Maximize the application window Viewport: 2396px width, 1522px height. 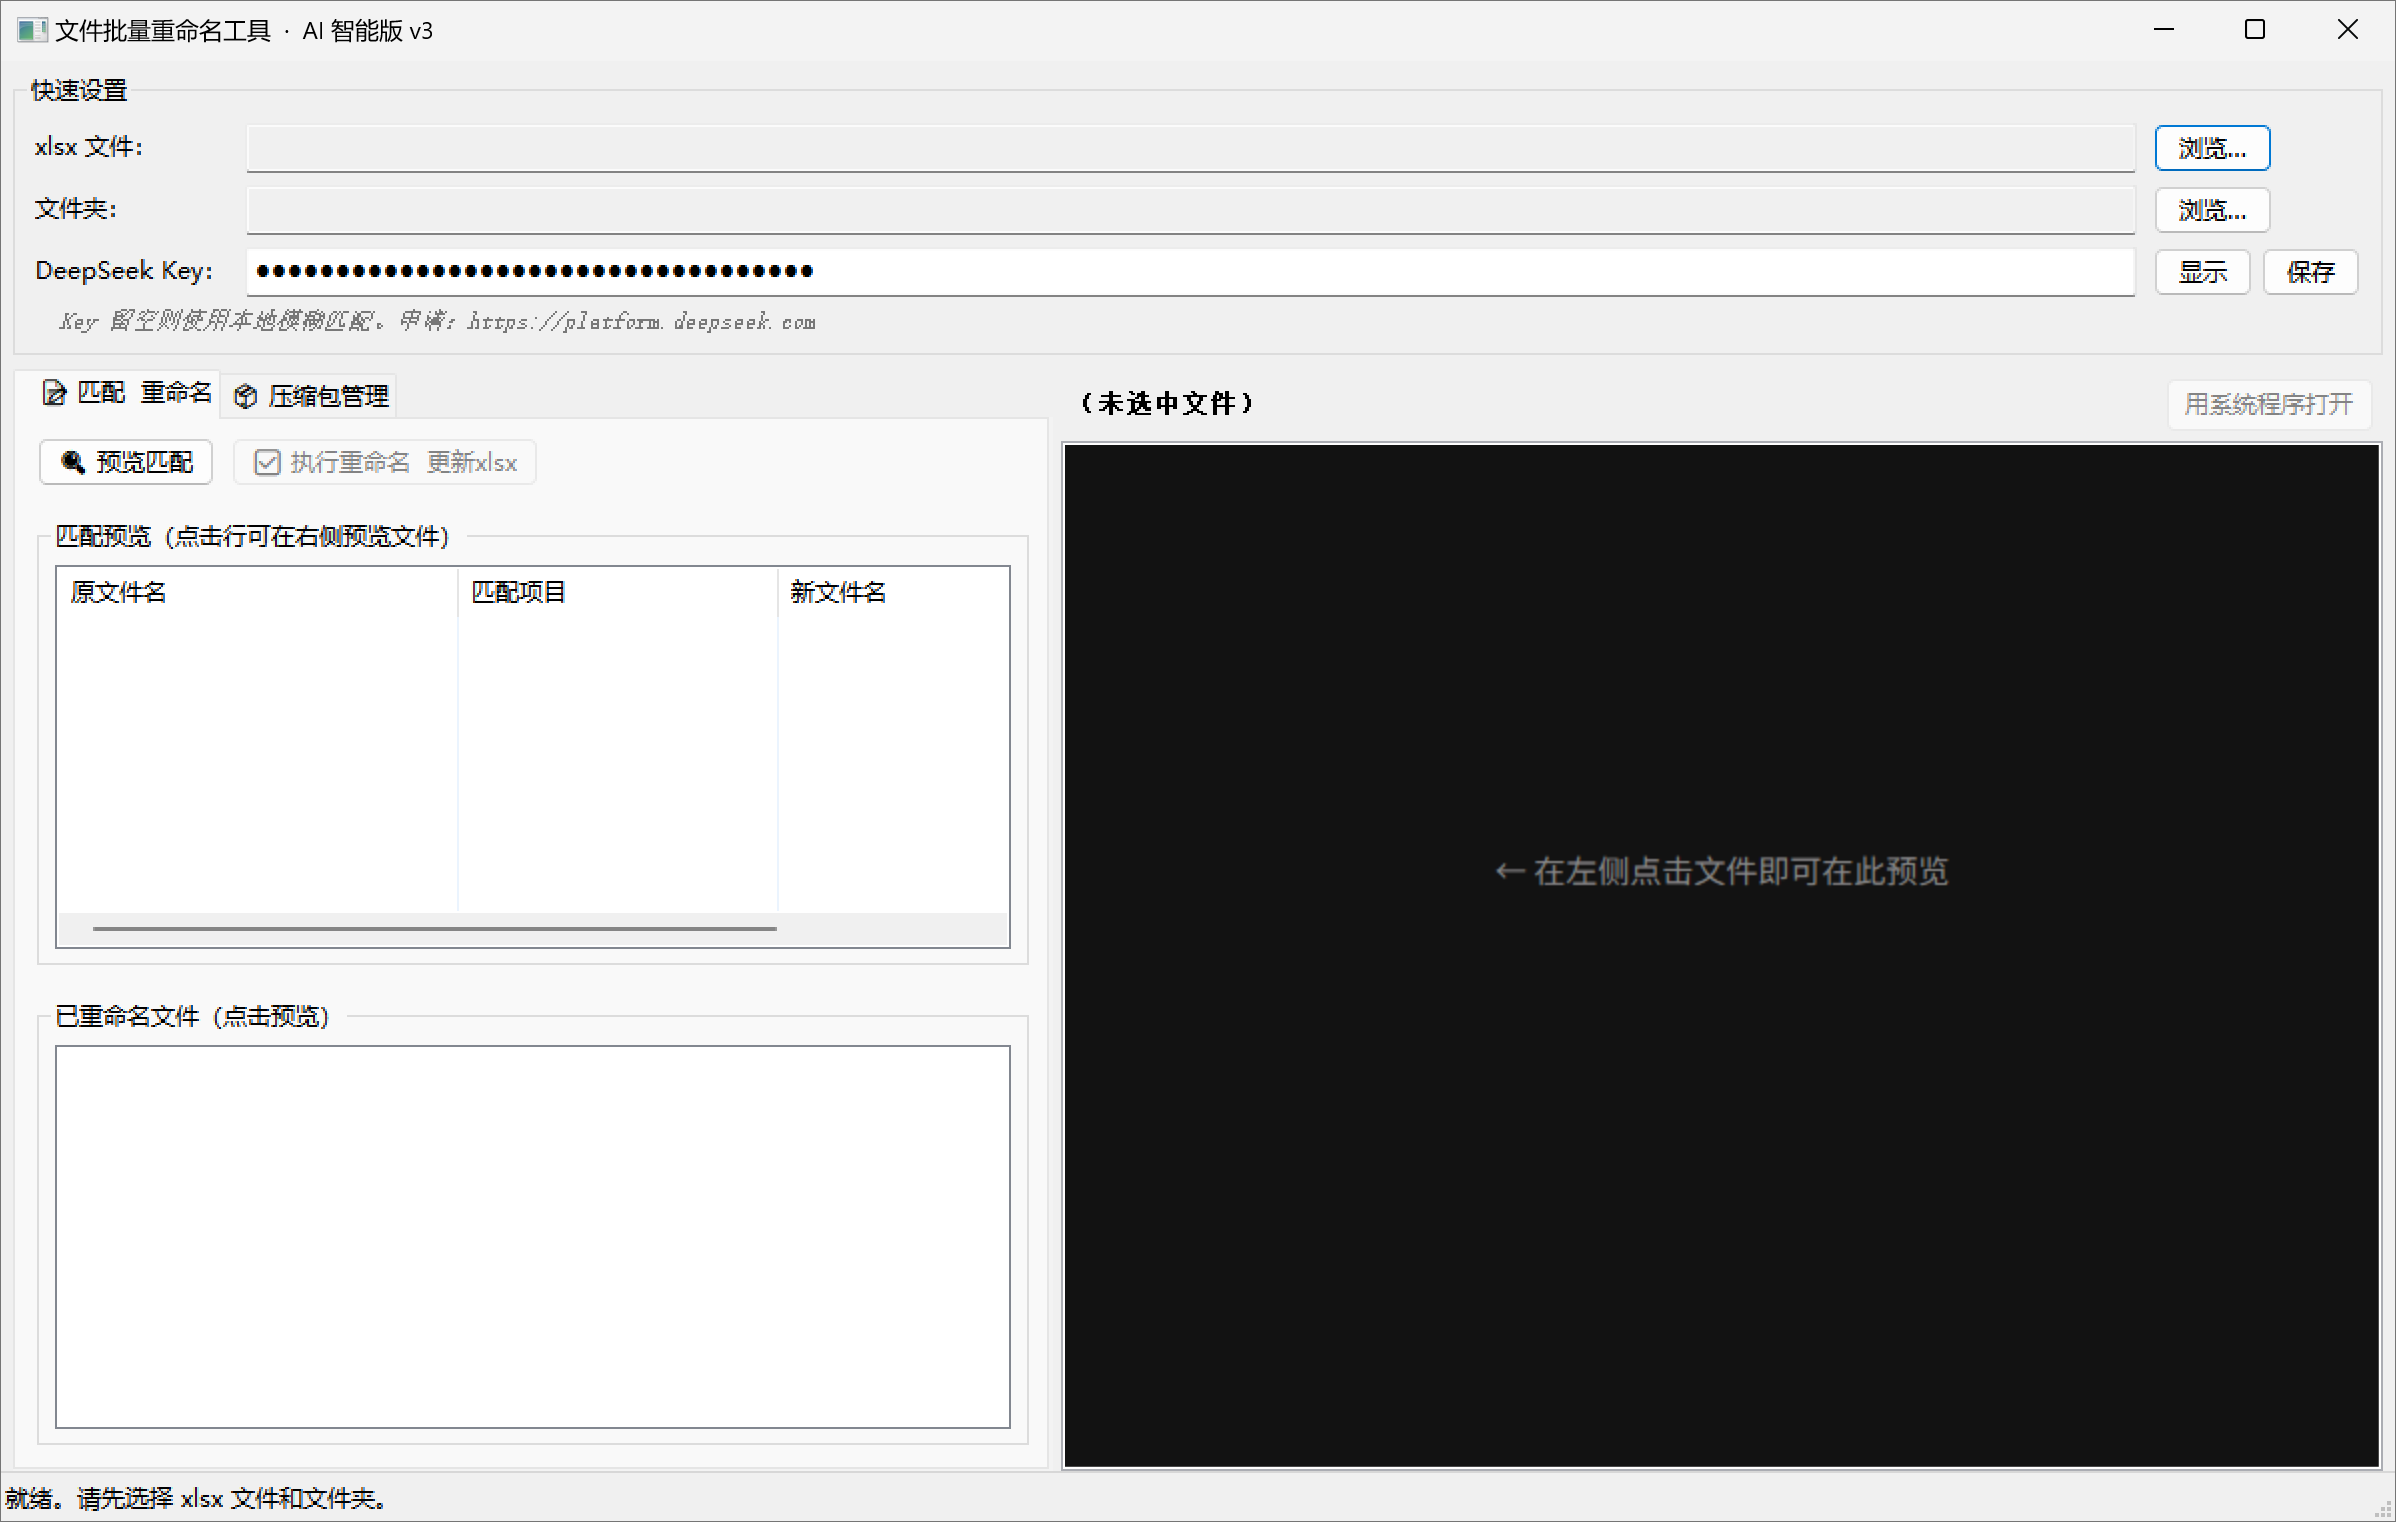click(x=2255, y=30)
